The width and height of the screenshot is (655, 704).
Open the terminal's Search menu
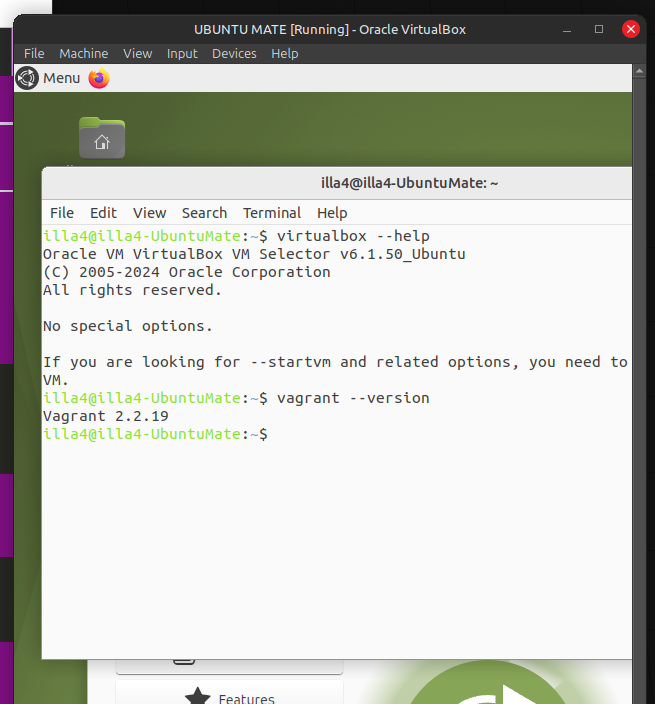point(204,213)
